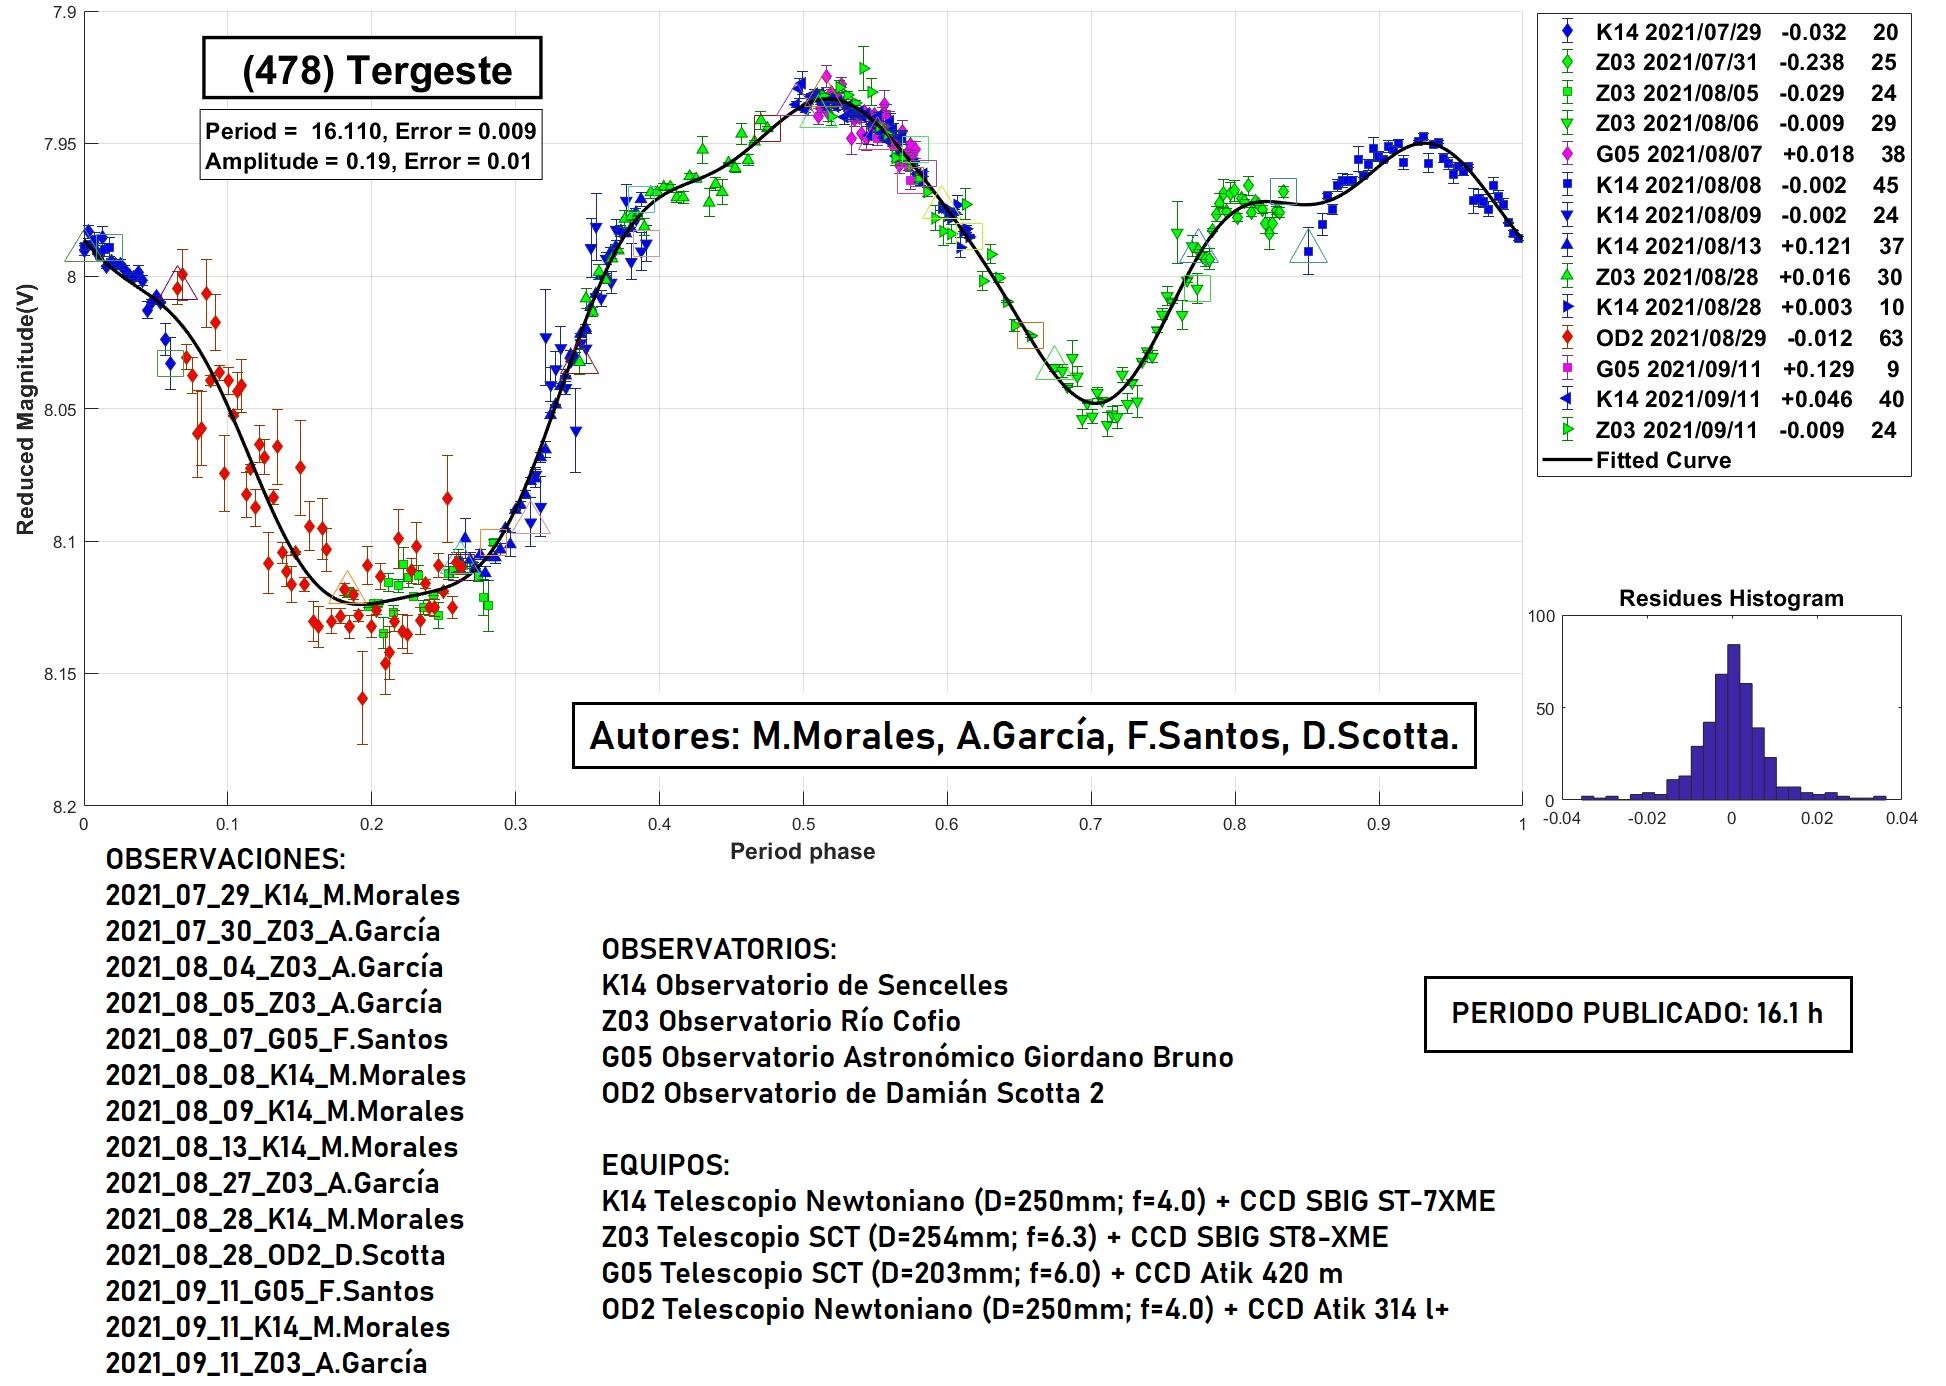Select observation 2021_08_28_OD2_D.Scotta
1946x1386 pixels.
click(x=275, y=1255)
